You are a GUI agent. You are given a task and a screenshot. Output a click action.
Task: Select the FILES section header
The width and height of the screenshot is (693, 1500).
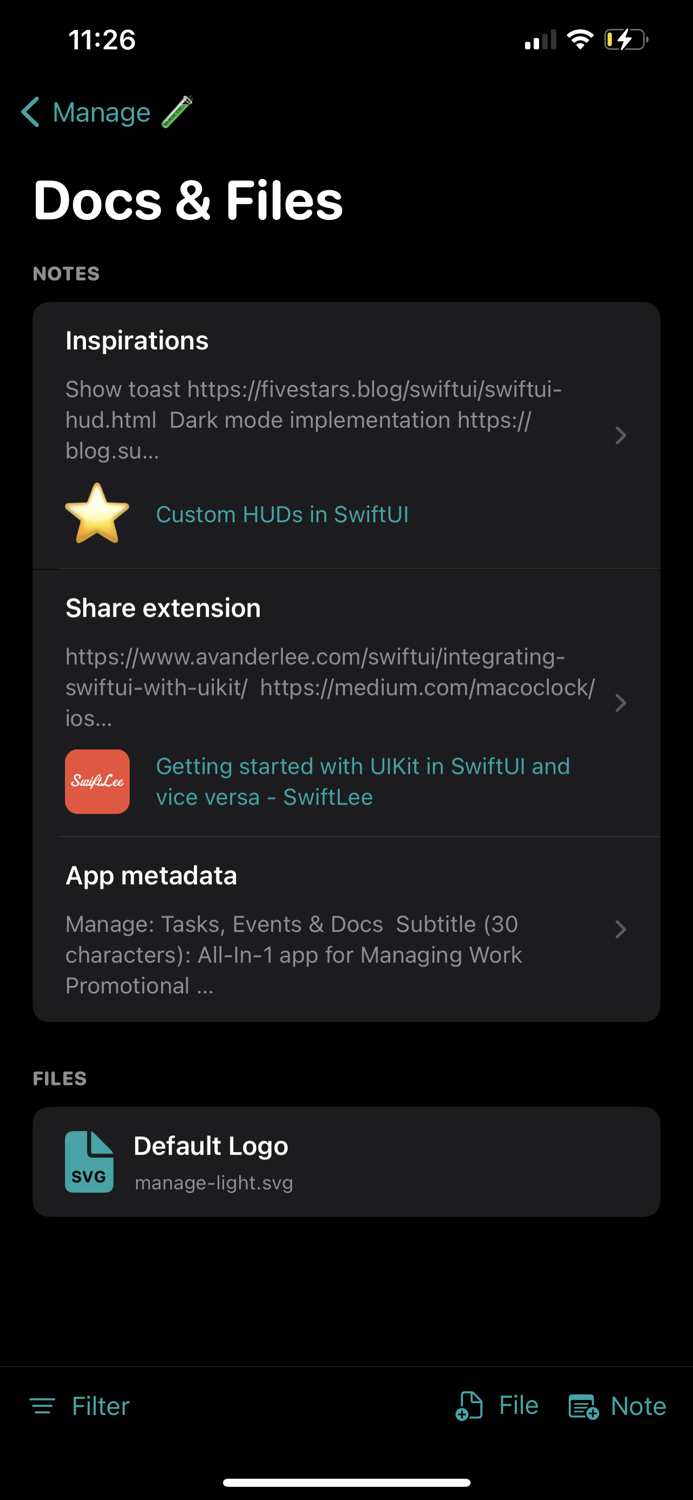62,1078
